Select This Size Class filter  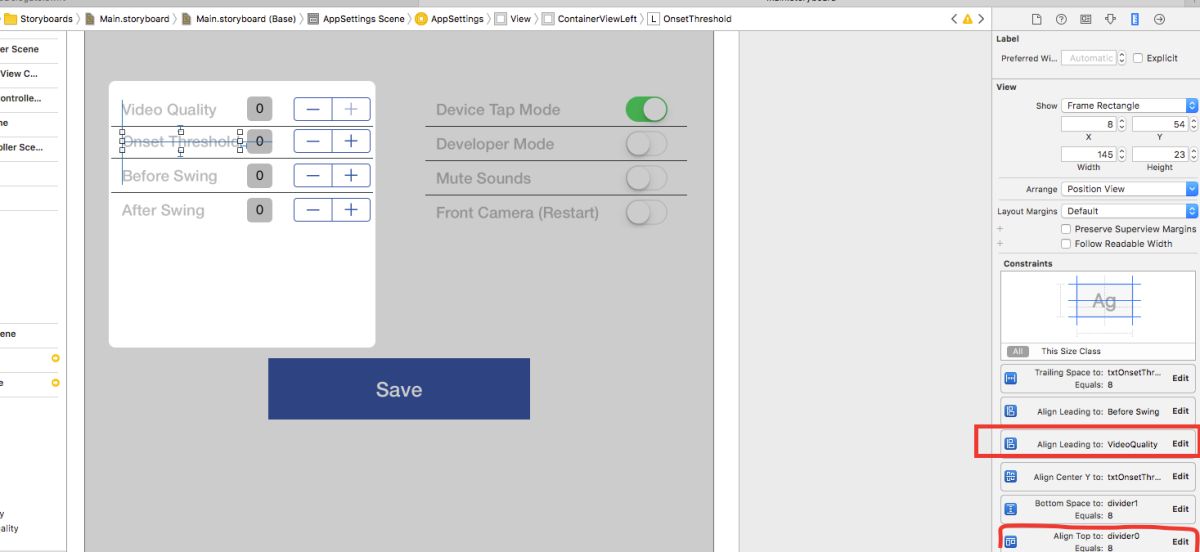1071,351
